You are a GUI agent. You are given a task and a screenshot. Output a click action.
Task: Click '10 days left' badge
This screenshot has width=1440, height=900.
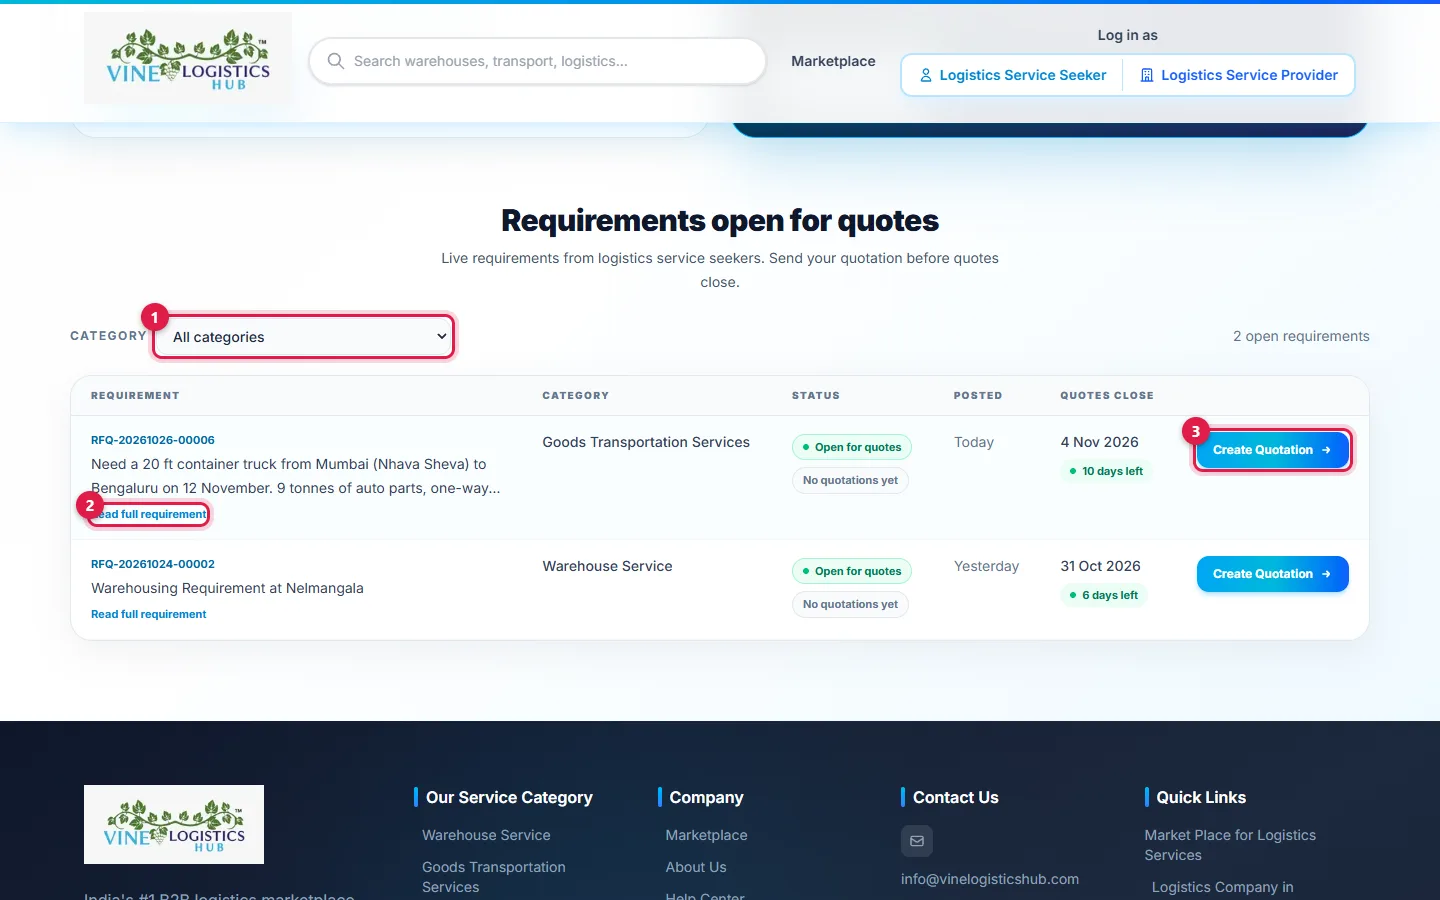1106,471
